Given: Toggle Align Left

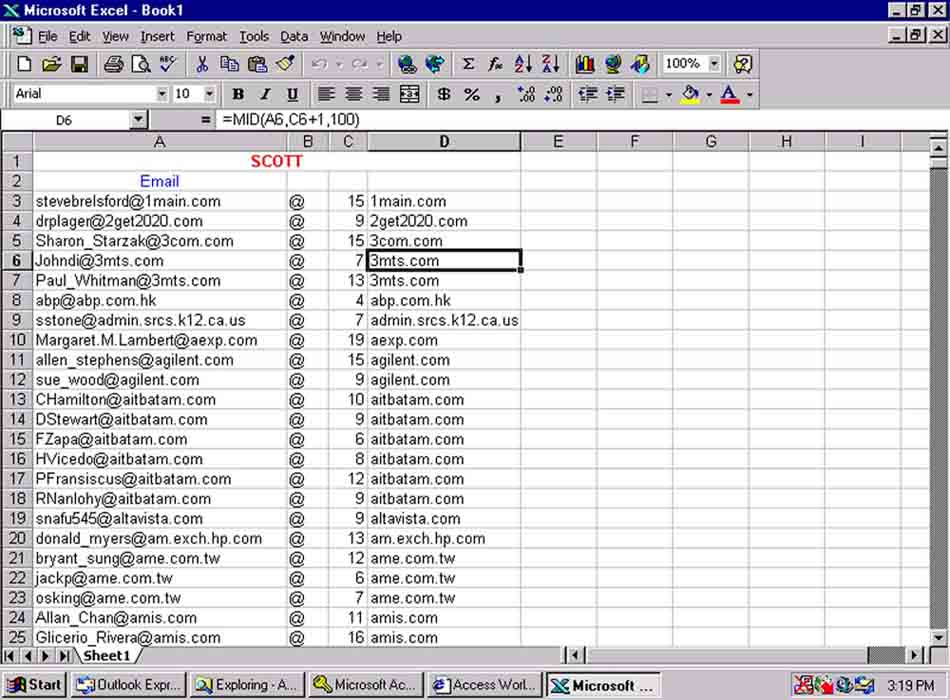Looking at the screenshot, I should click(x=326, y=94).
